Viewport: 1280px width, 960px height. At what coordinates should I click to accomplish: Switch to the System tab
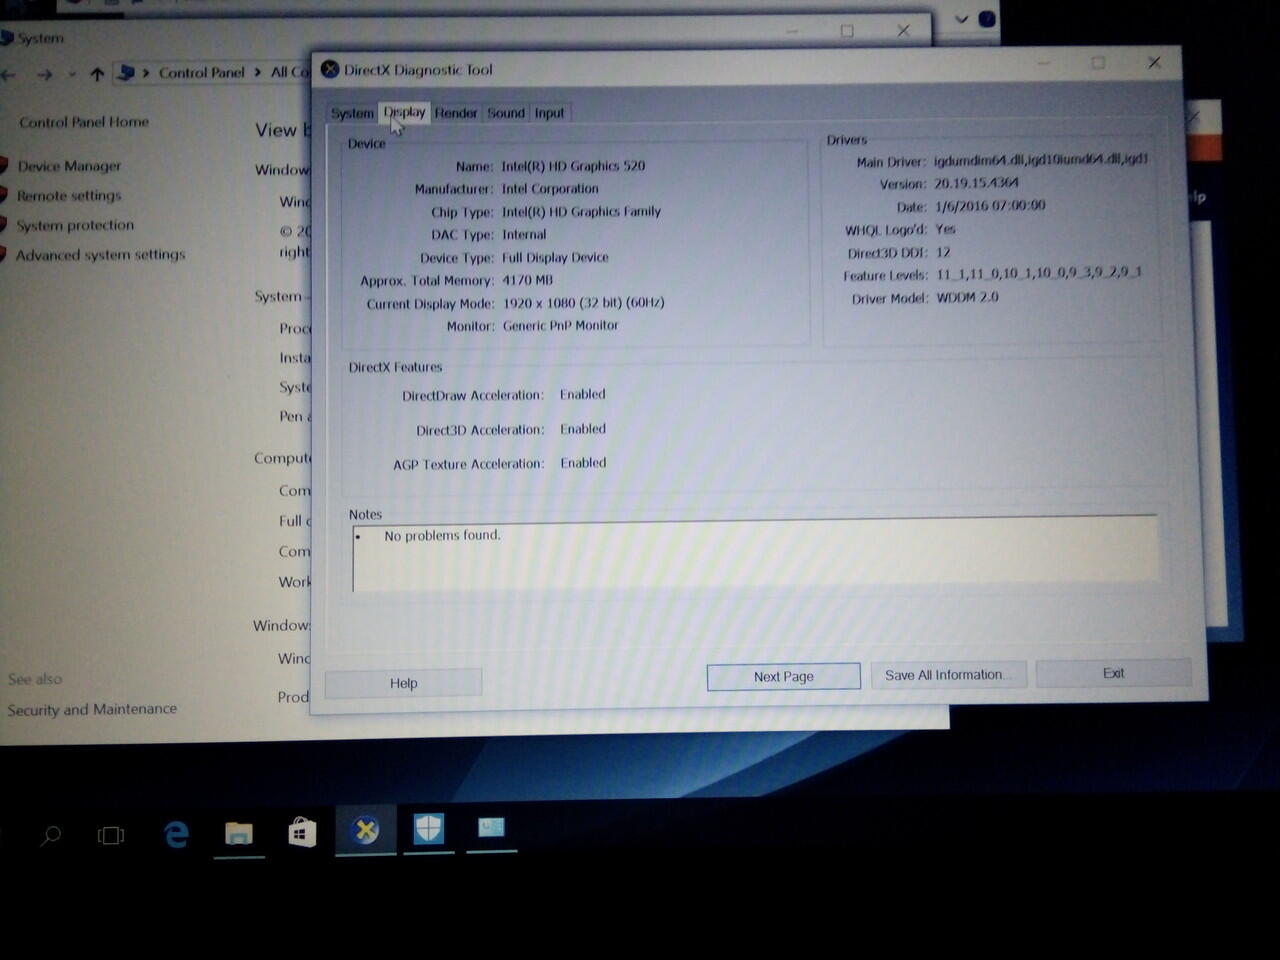tap(352, 113)
